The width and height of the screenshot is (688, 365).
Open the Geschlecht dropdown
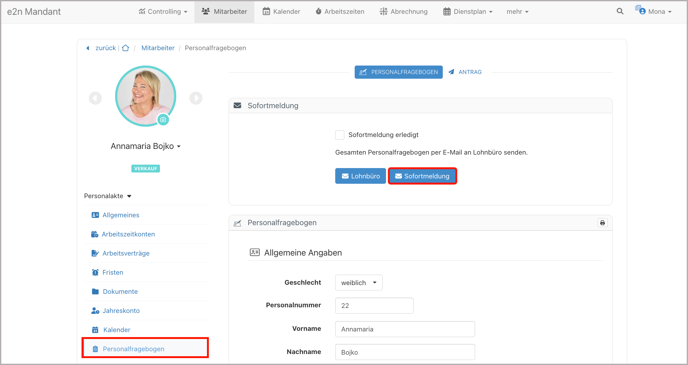[358, 283]
